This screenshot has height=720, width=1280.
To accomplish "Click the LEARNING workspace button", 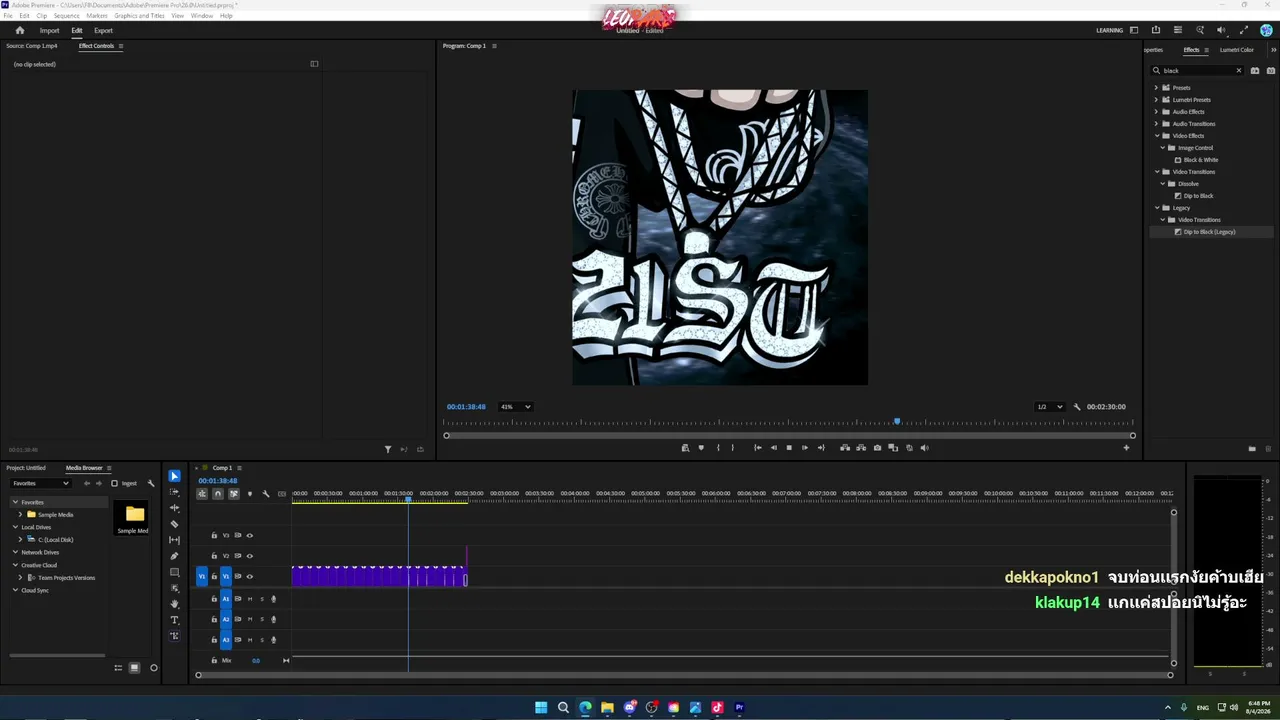I will (x=1110, y=30).
